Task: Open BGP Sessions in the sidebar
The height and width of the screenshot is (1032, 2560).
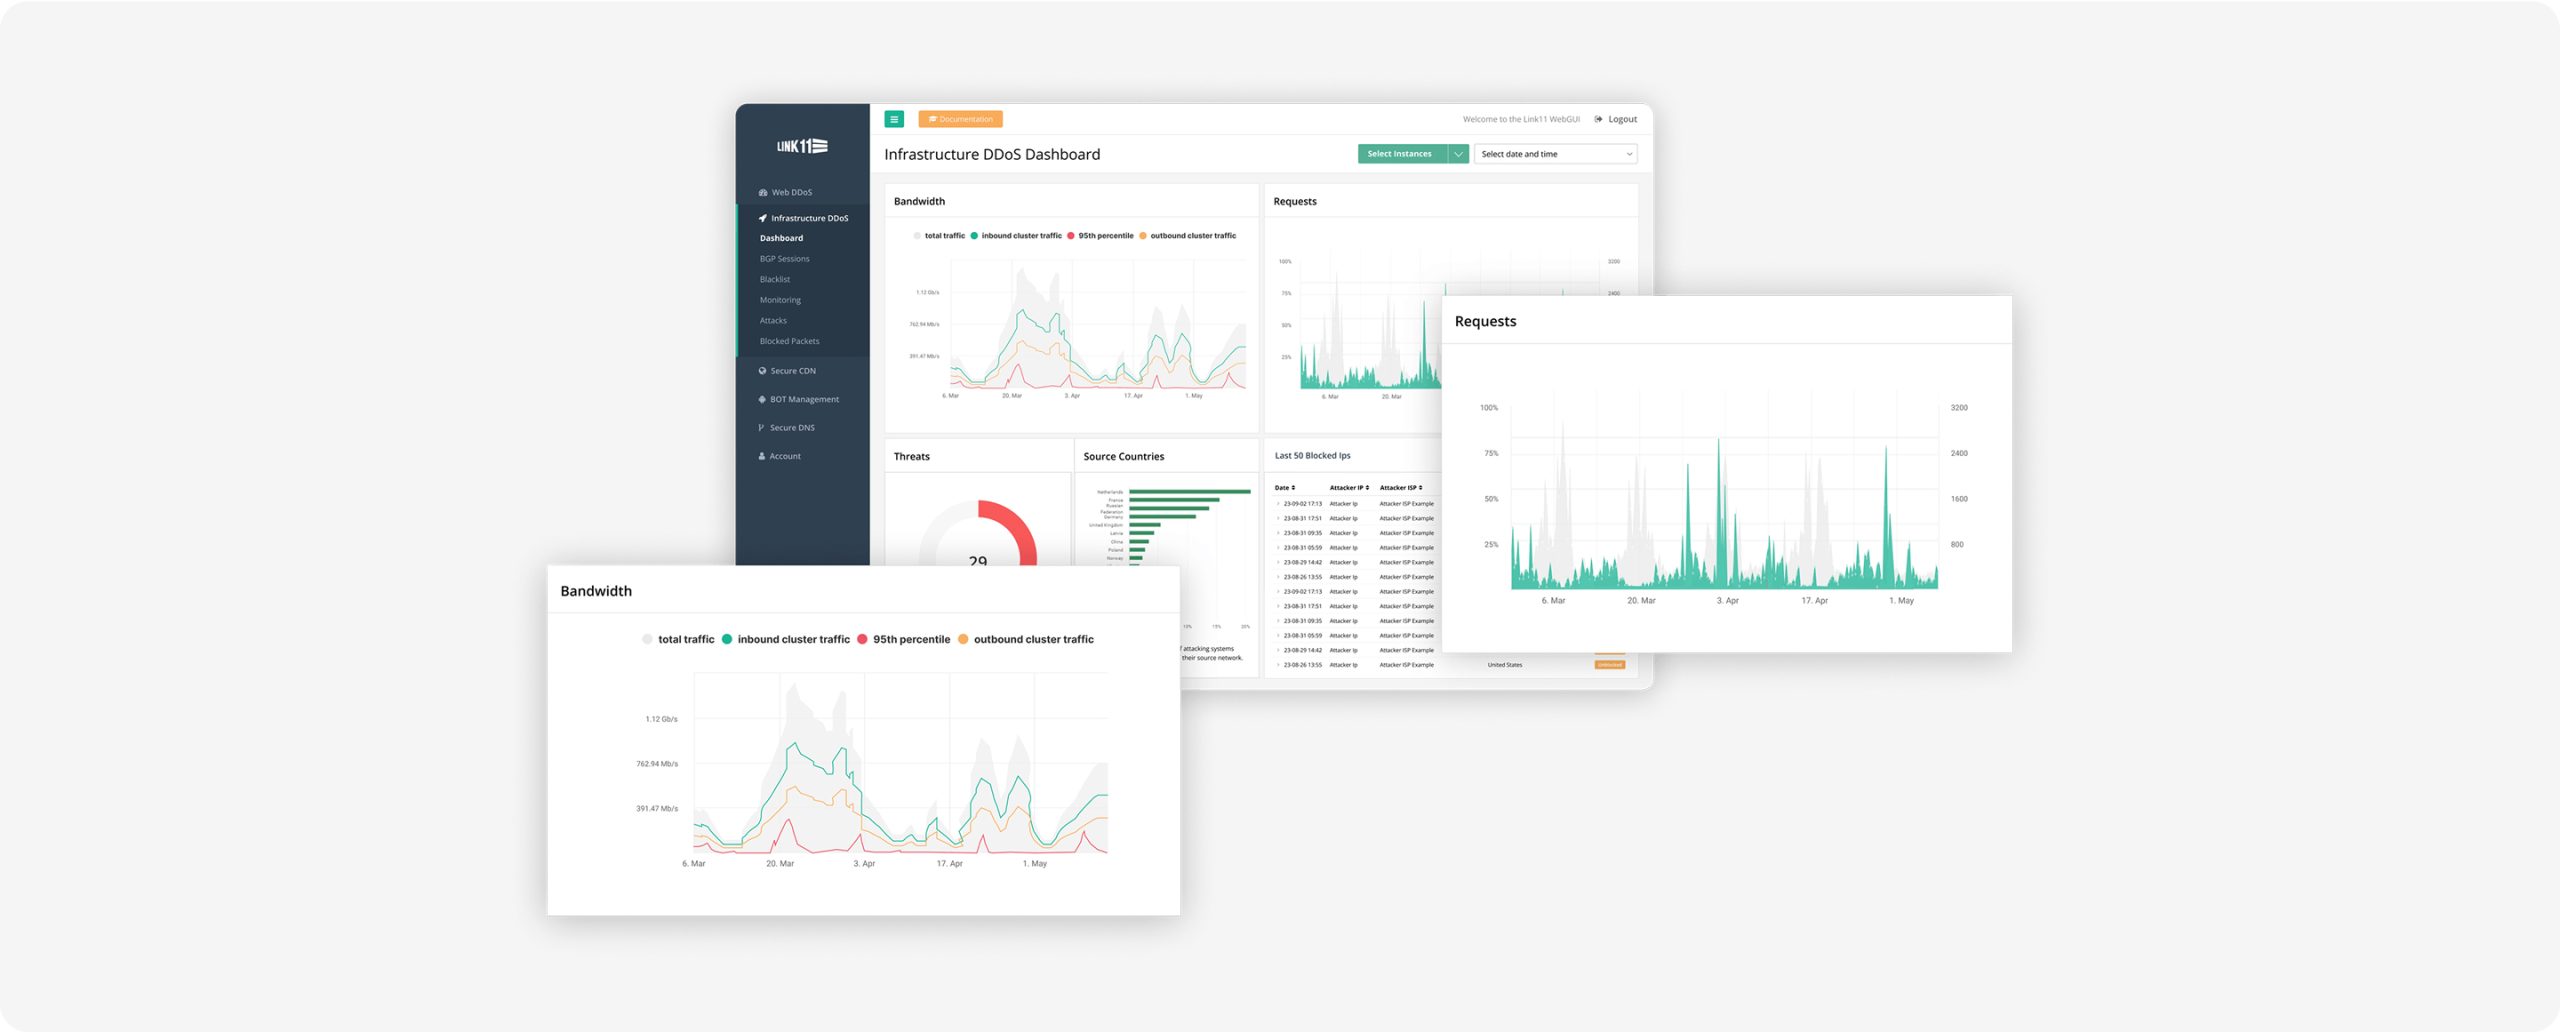Action: pos(785,259)
